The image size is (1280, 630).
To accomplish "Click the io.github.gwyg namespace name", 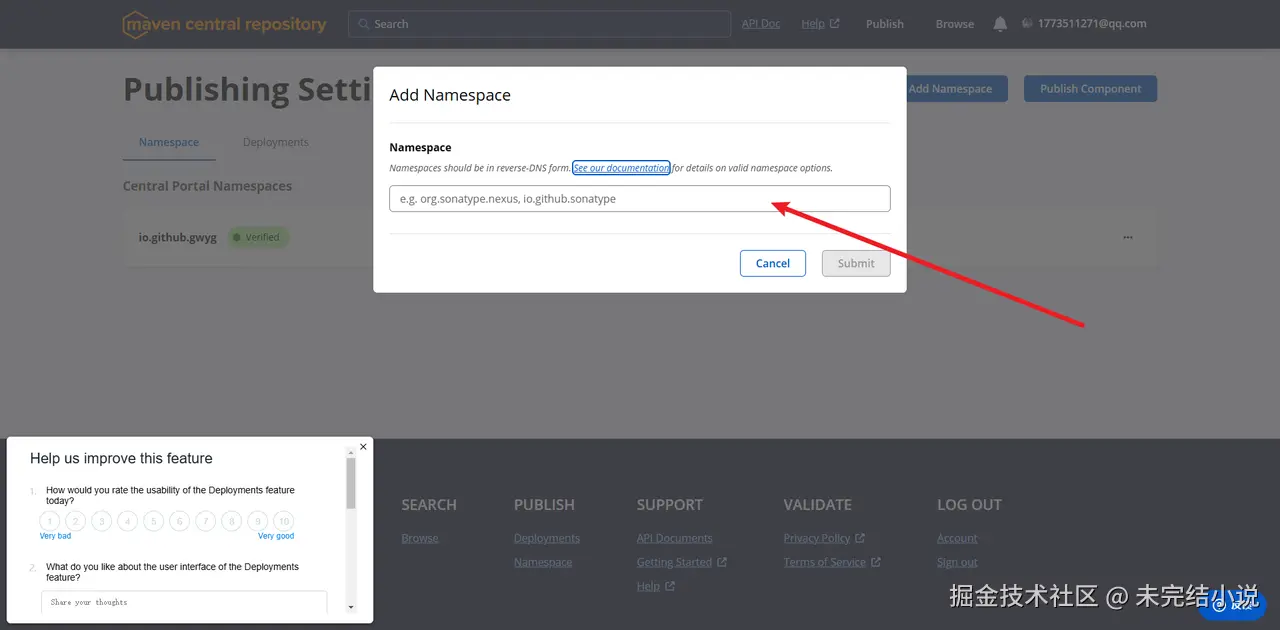I will click(178, 238).
